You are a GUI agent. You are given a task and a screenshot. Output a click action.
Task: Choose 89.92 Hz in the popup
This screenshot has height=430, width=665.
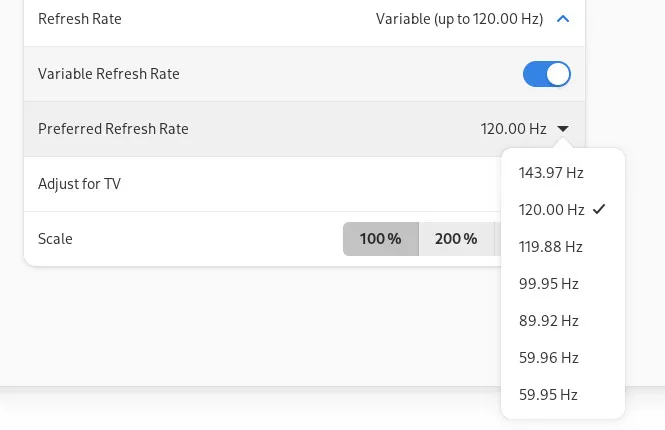tap(549, 321)
